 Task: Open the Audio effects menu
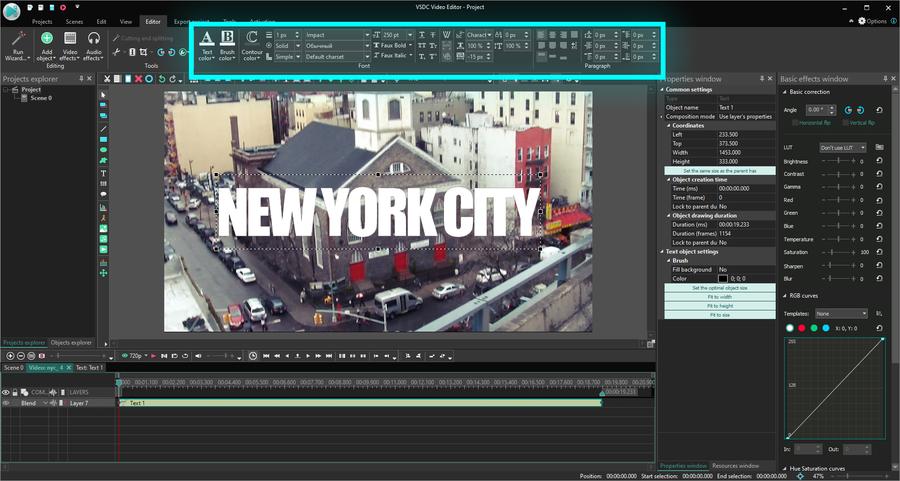point(93,46)
